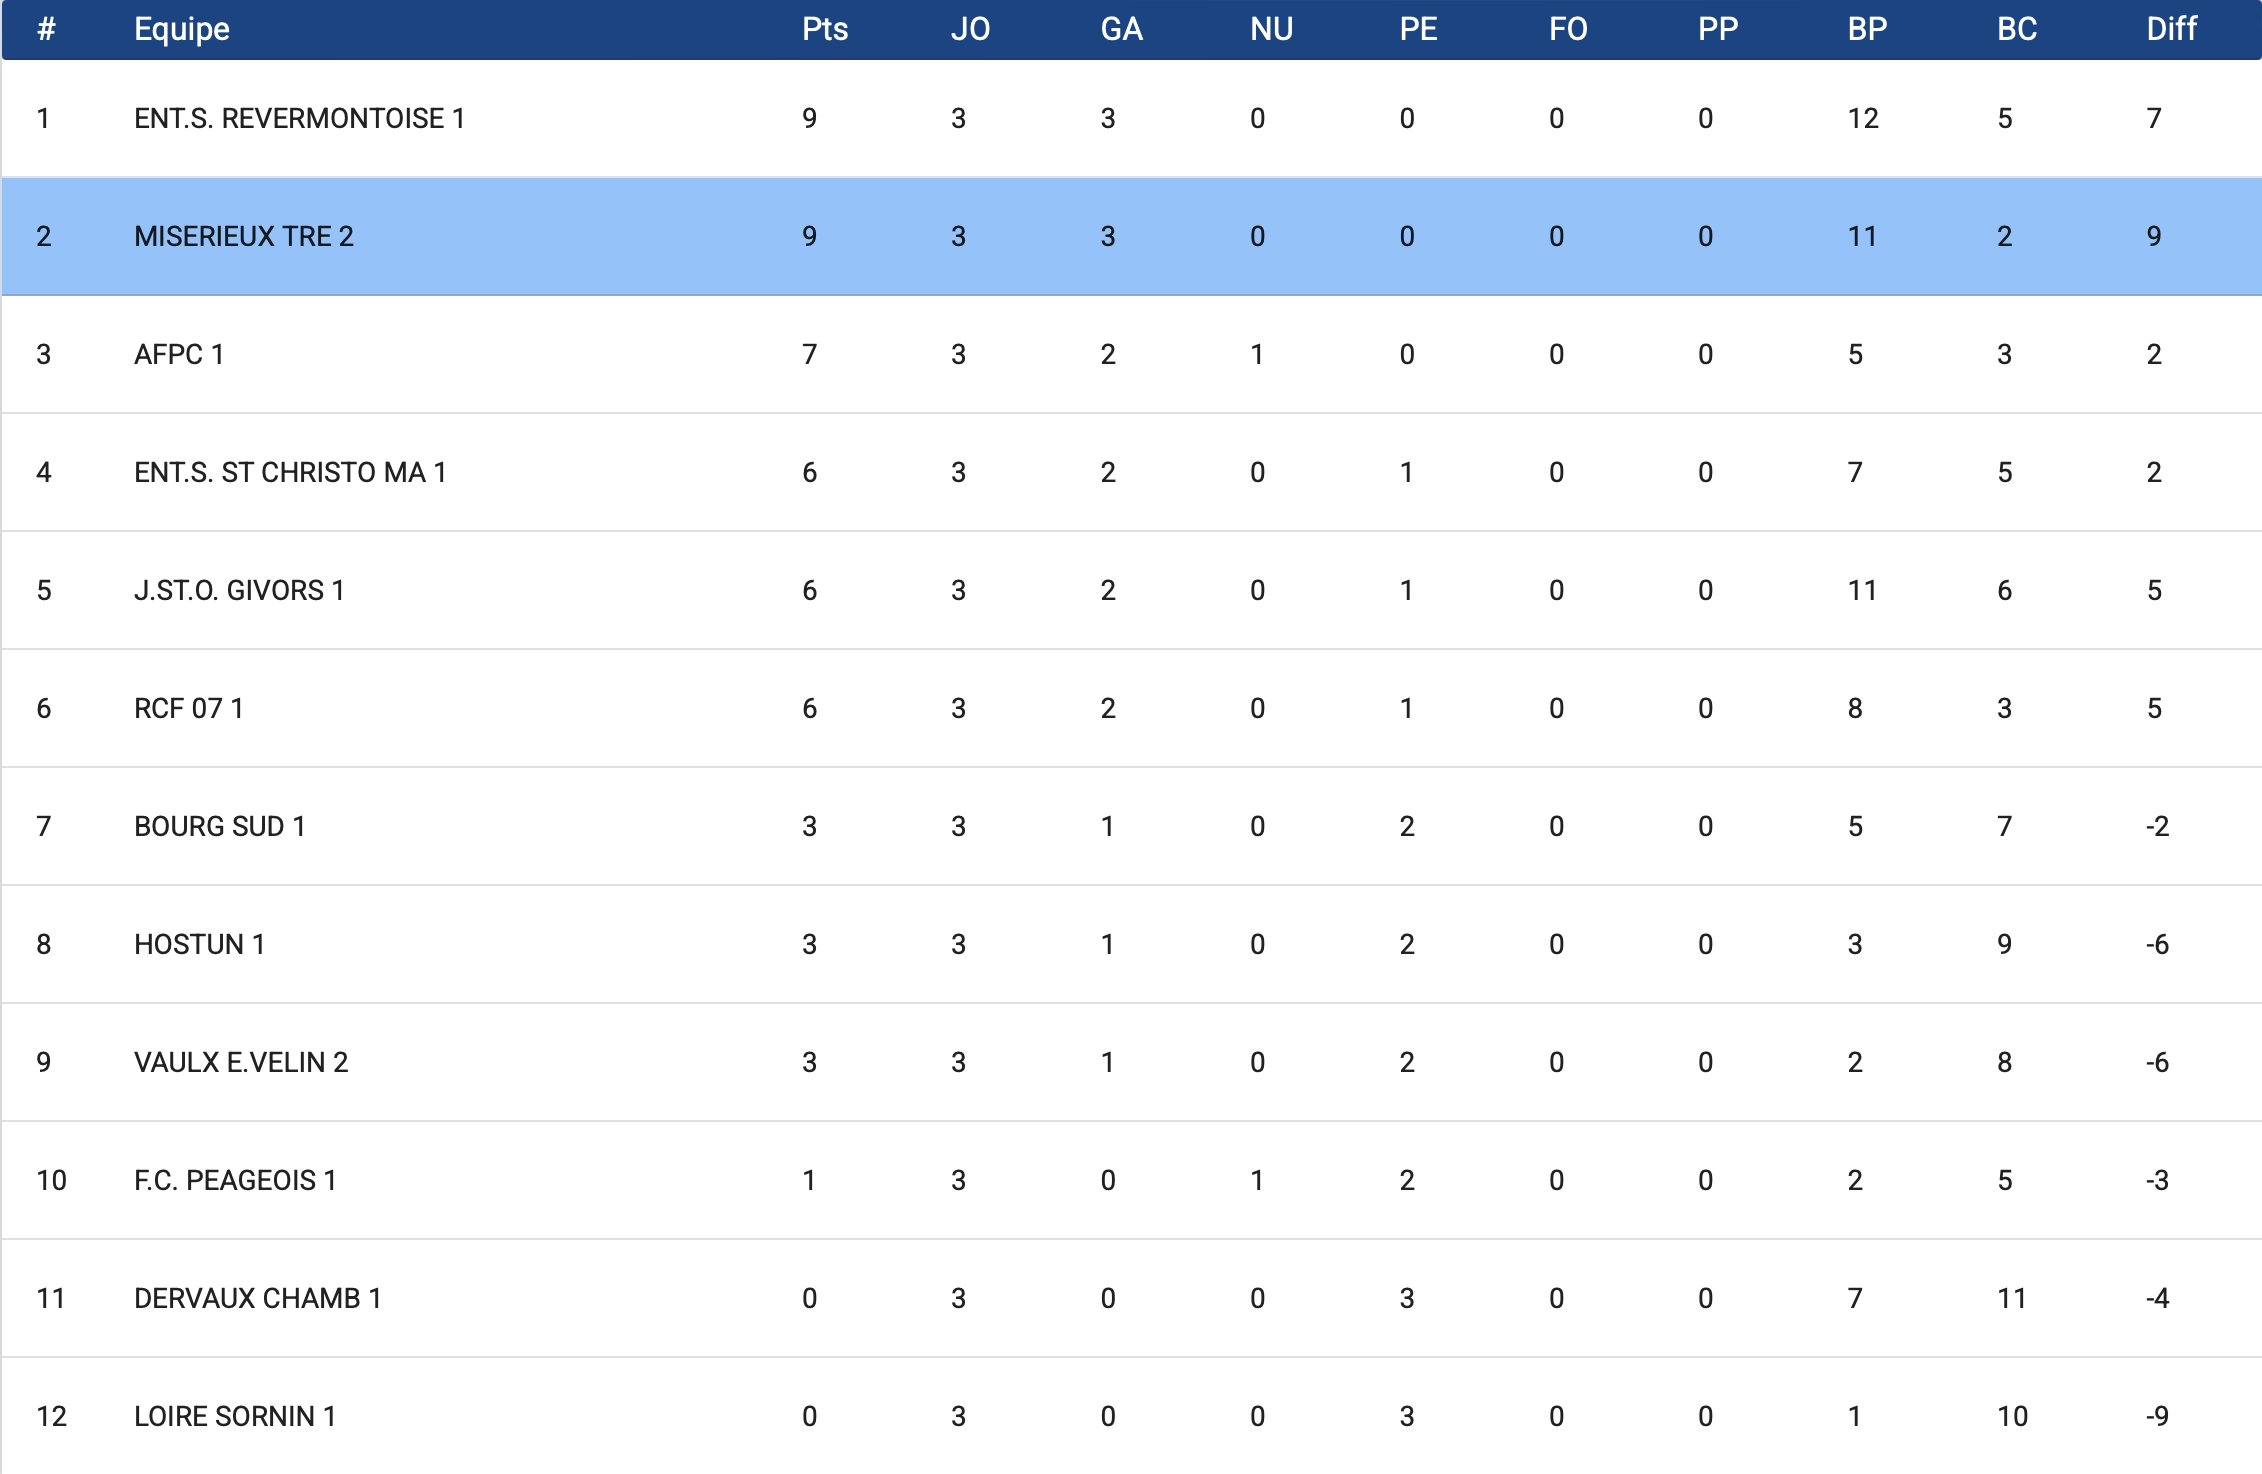Image resolution: width=2262 pixels, height=1474 pixels.
Task: Open the AFPC 1 team entry
Action: point(179,354)
